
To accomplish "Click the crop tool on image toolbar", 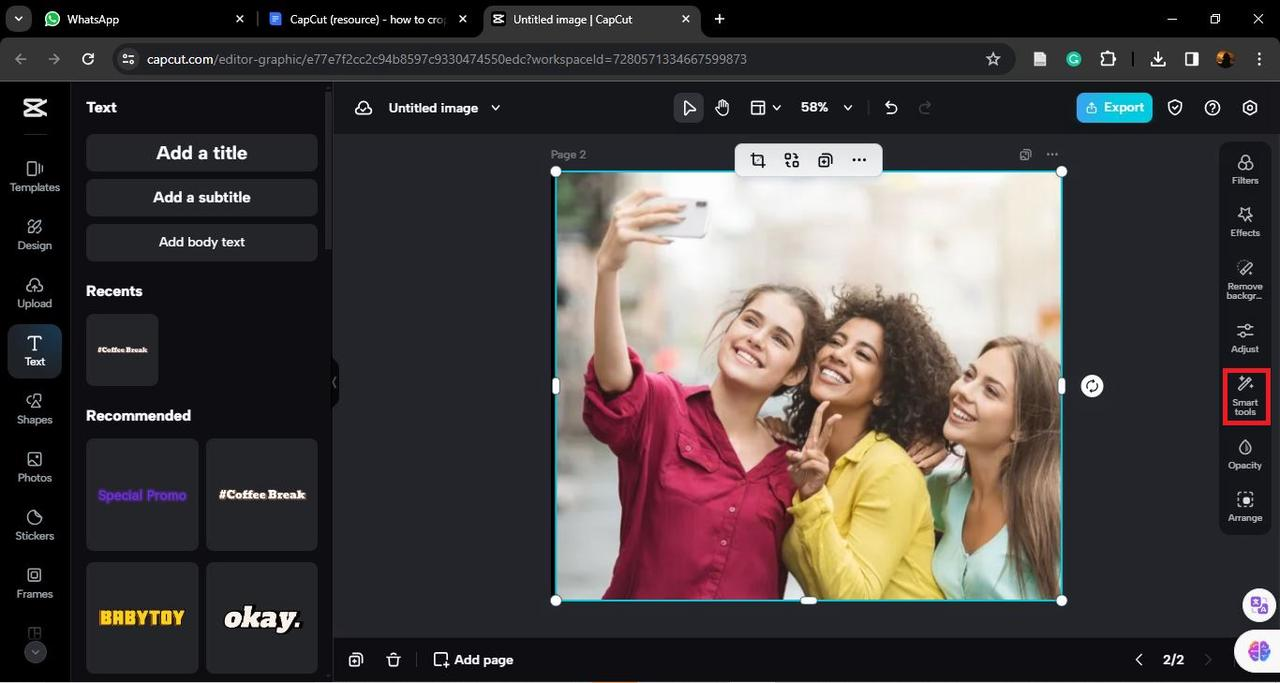I will [758, 160].
